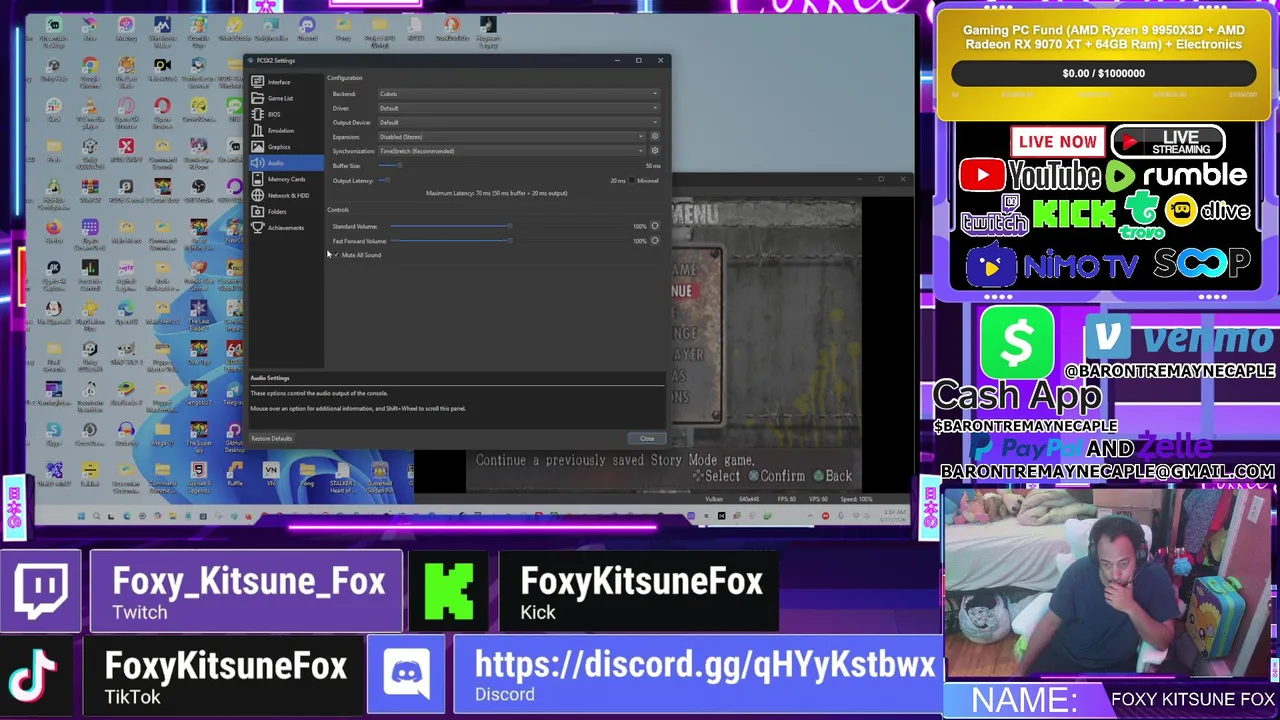
Task: Switch to the Graphics settings page
Action: [x=287, y=147]
